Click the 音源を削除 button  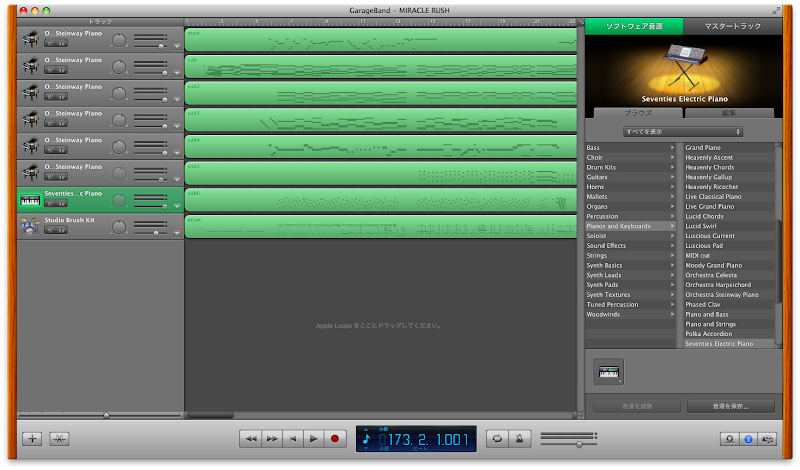(637, 406)
